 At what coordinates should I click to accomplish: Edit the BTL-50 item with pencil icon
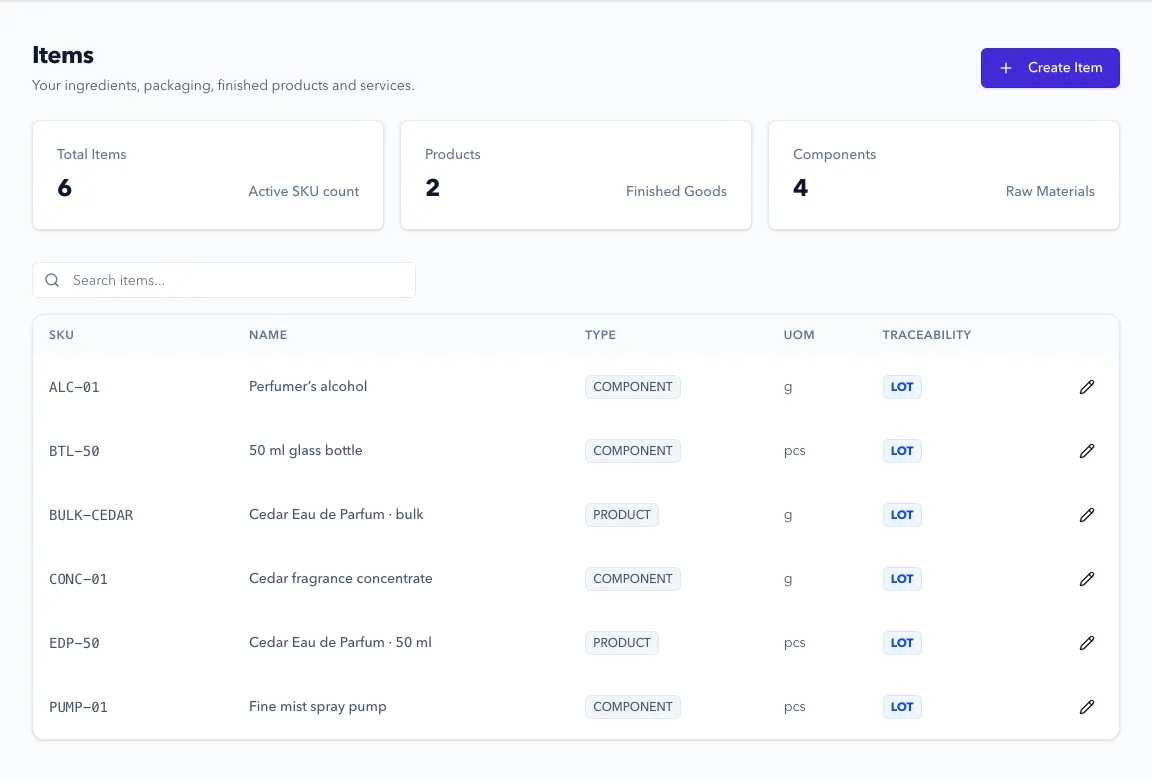[x=1087, y=451]
